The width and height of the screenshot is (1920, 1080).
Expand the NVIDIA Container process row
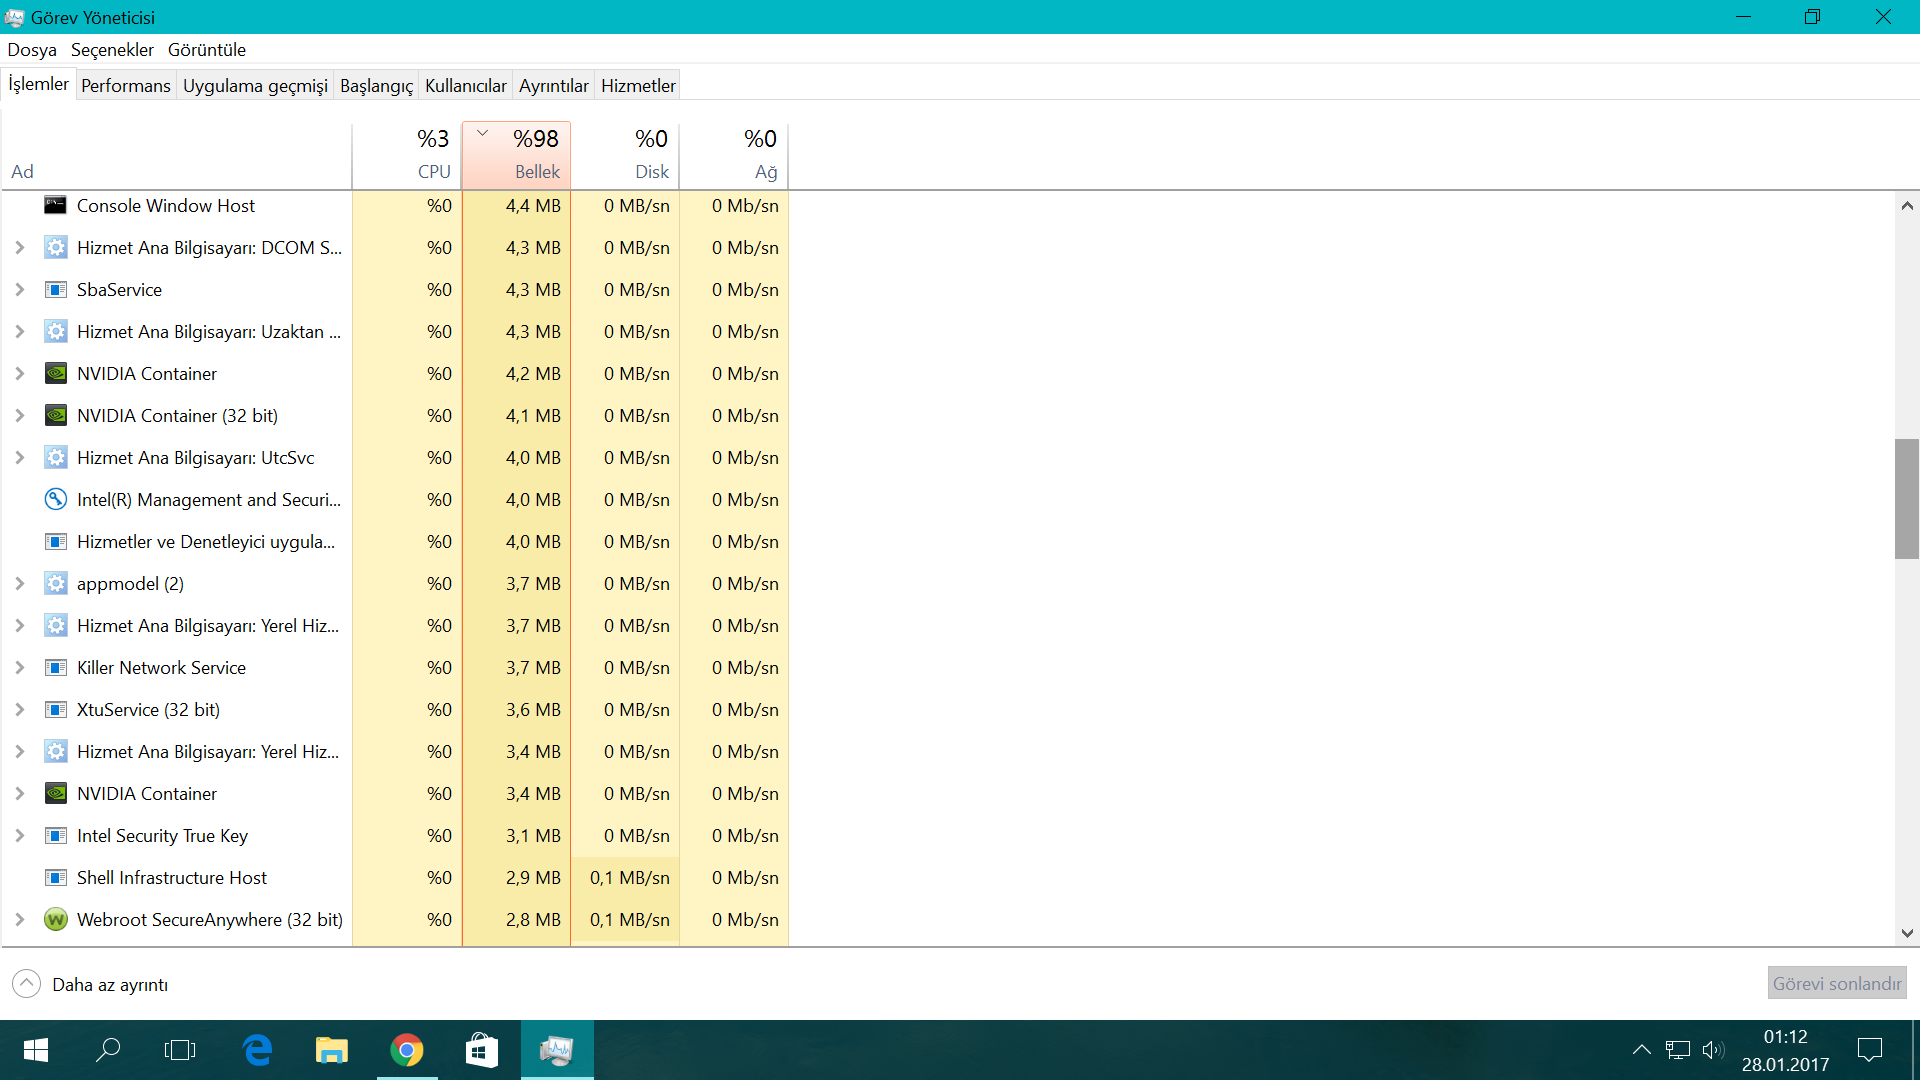click(x=18, y=373)
